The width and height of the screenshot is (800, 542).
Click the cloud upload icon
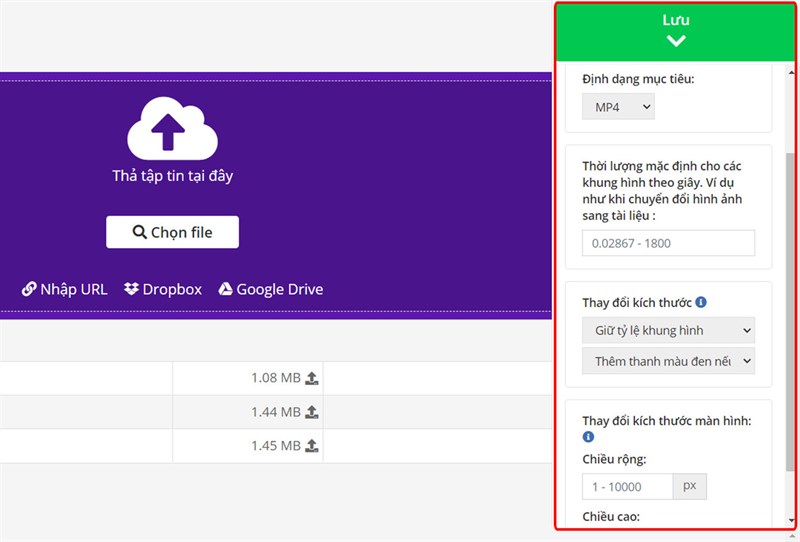click(172, 128)
